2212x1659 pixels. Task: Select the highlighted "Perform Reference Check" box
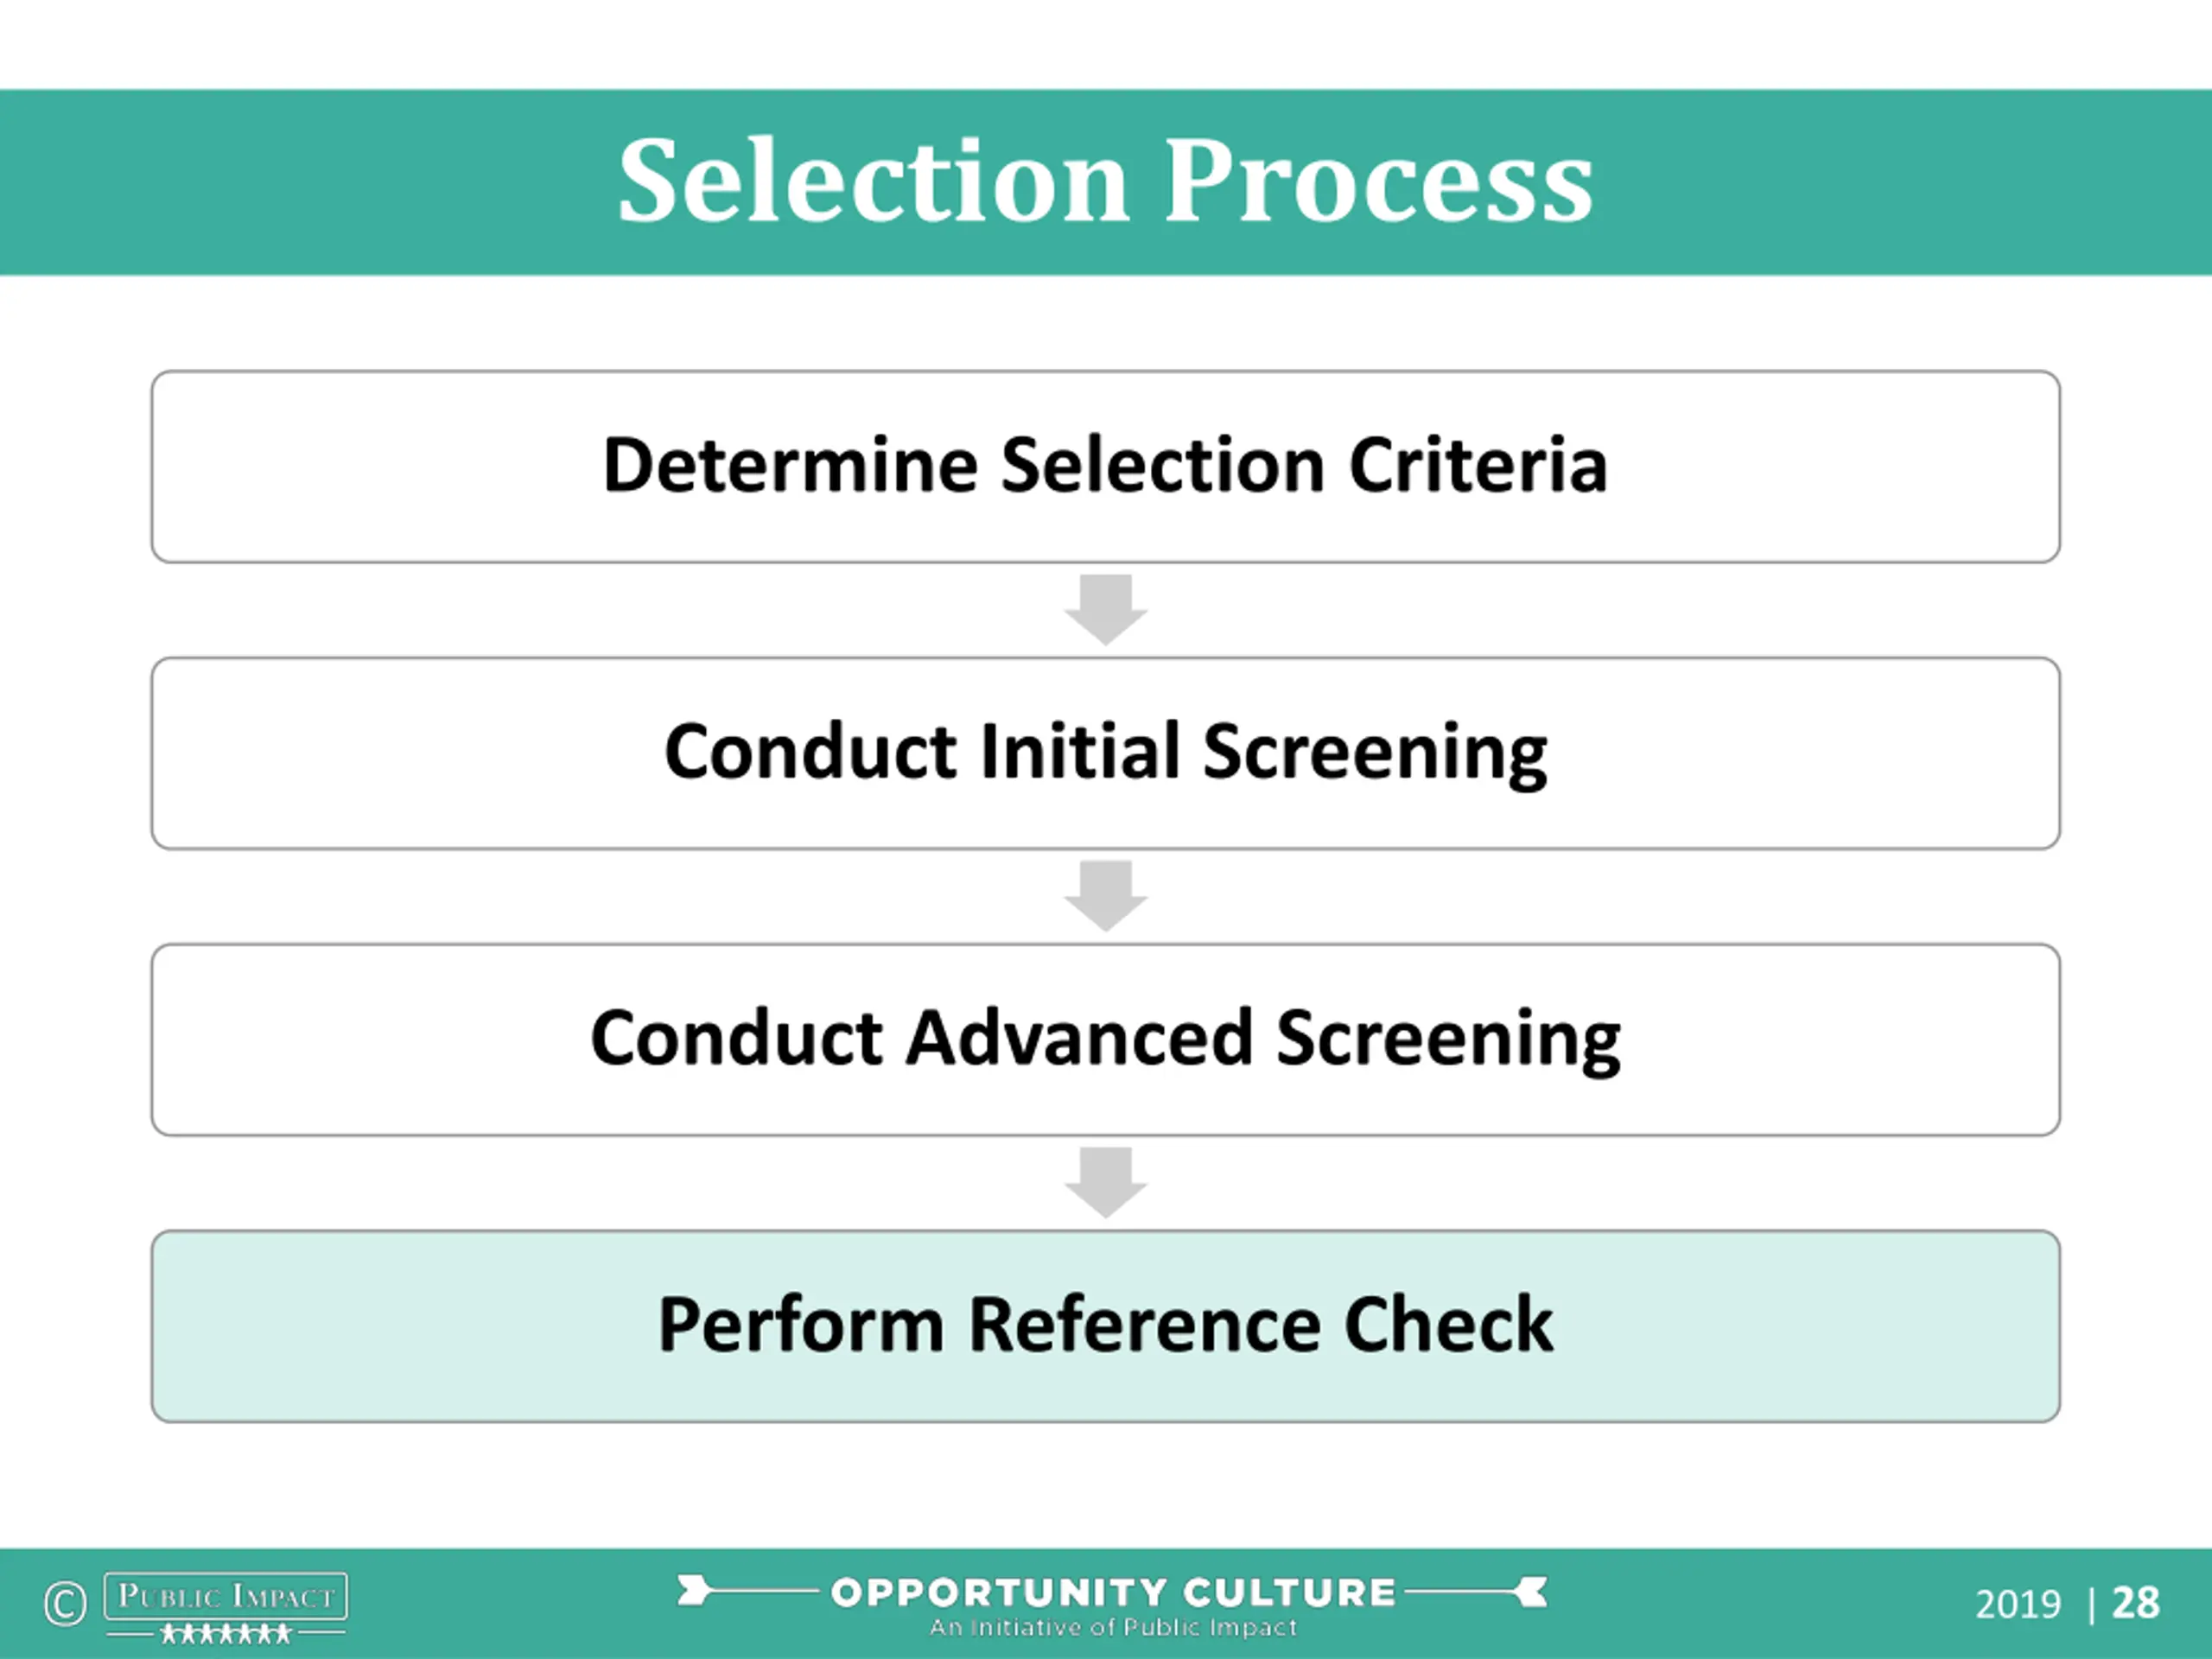[1106, 1326]
